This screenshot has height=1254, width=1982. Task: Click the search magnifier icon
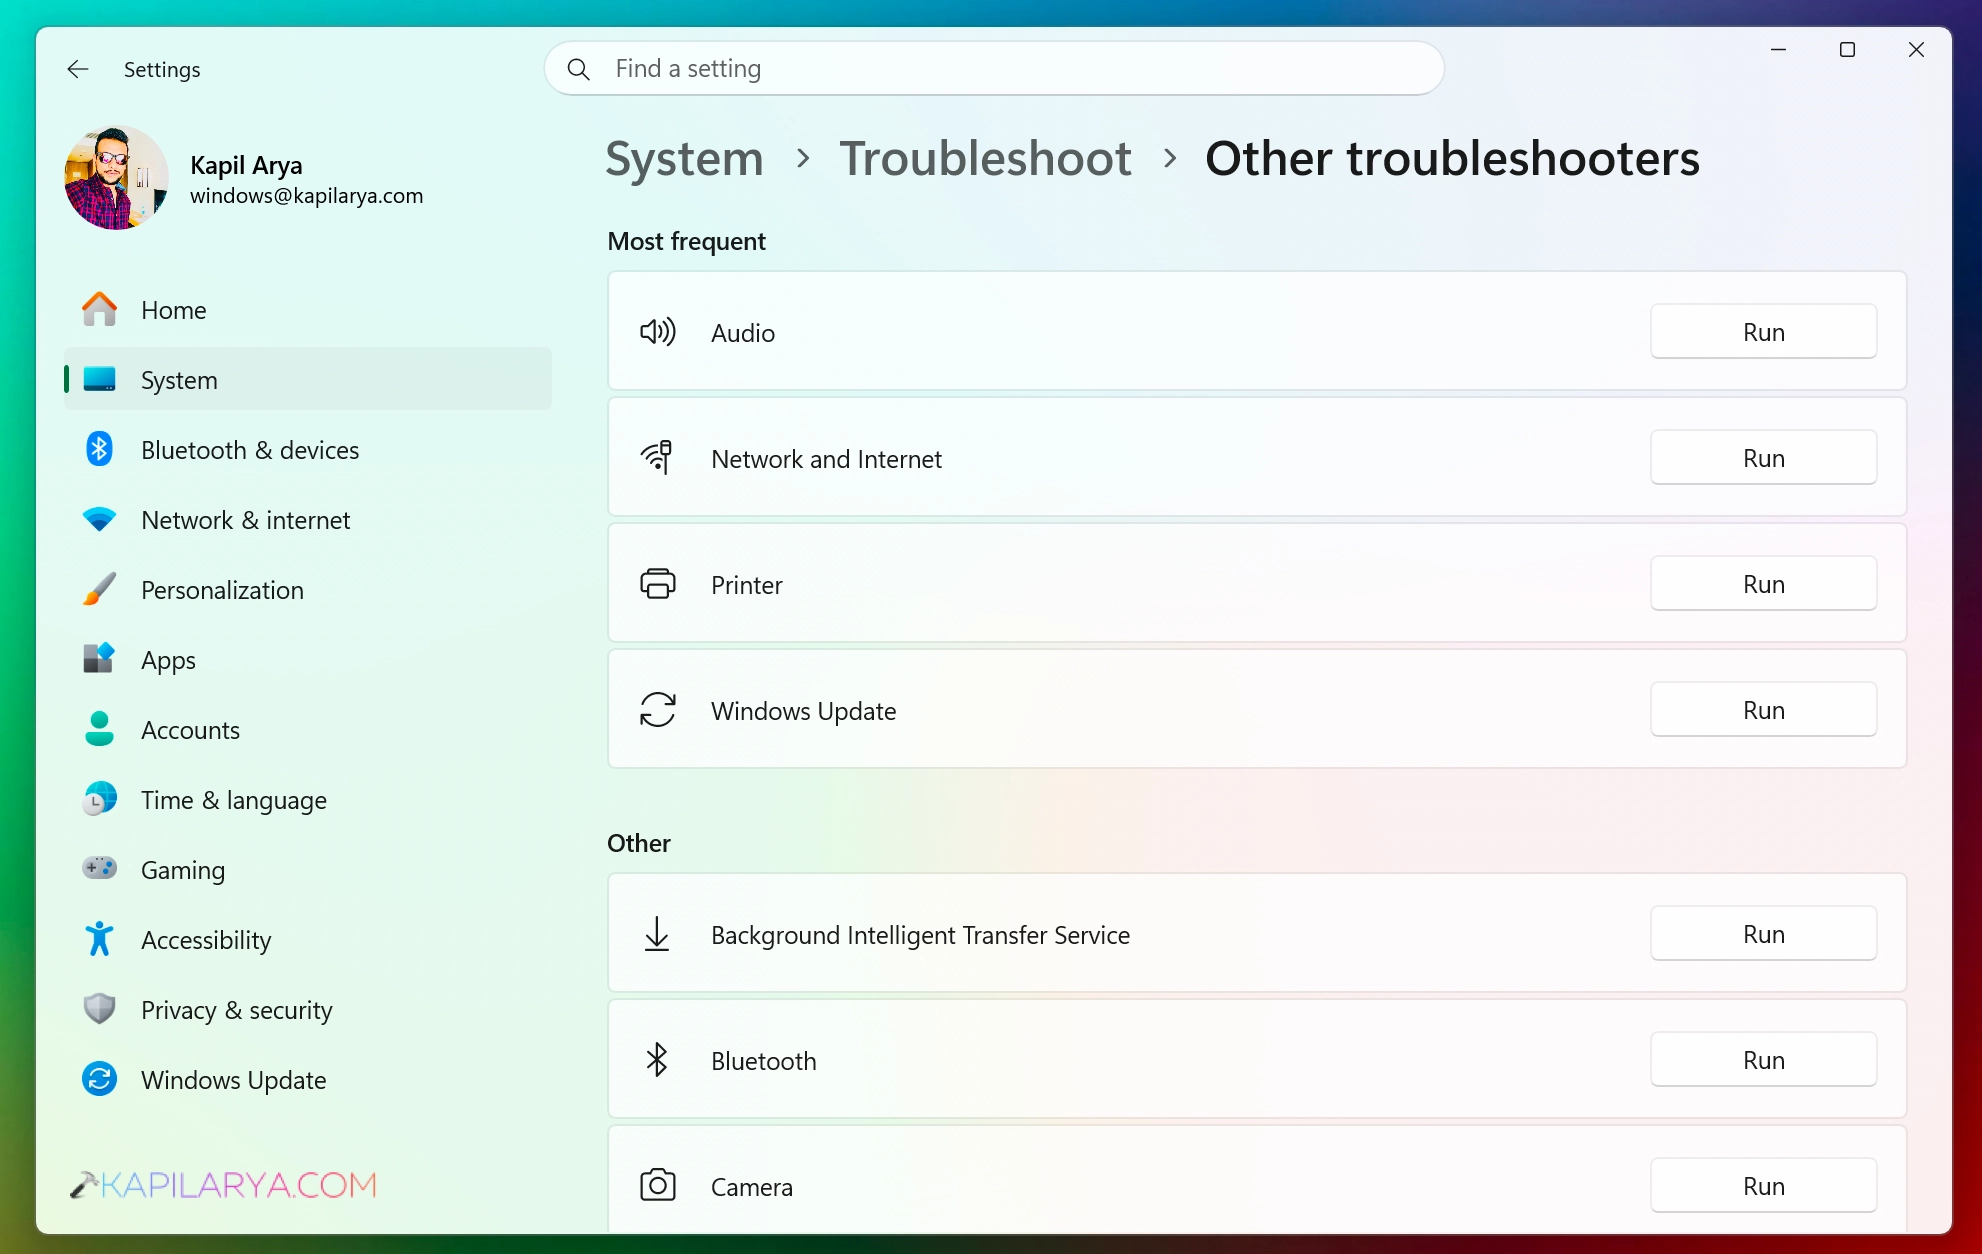point(578,69)
